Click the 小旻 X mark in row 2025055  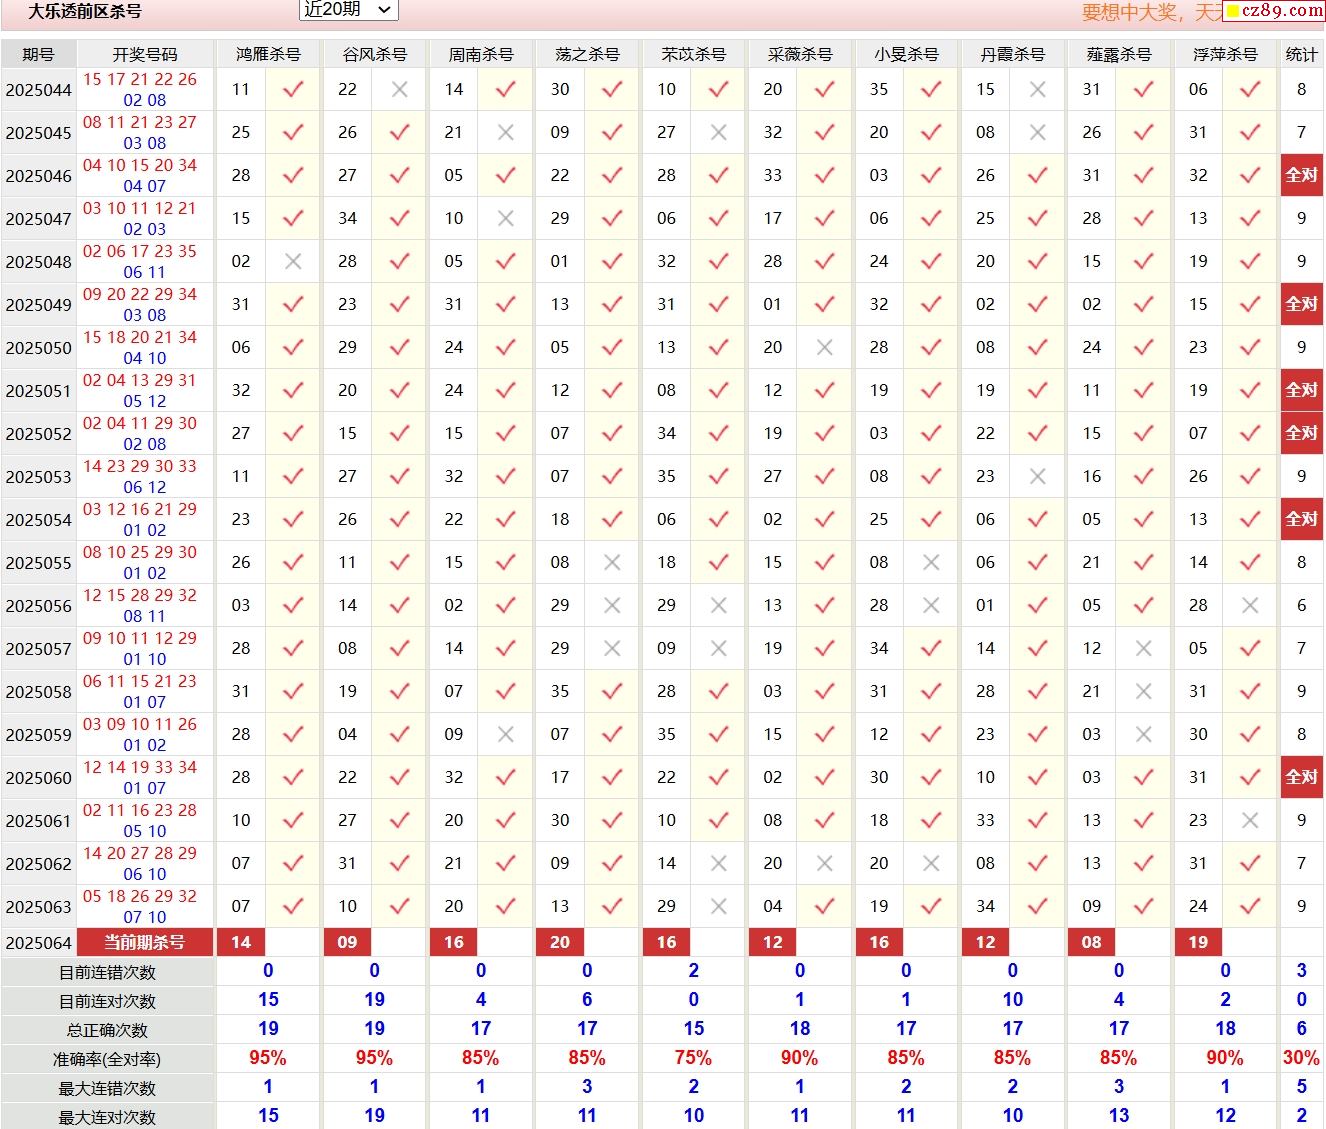pos(931,562)
